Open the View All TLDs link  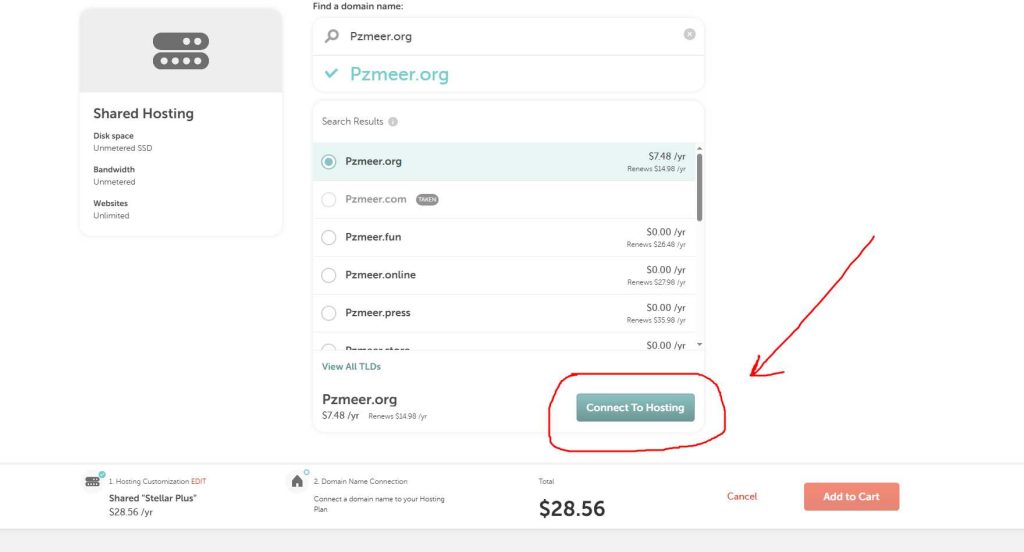click(351, 367)
